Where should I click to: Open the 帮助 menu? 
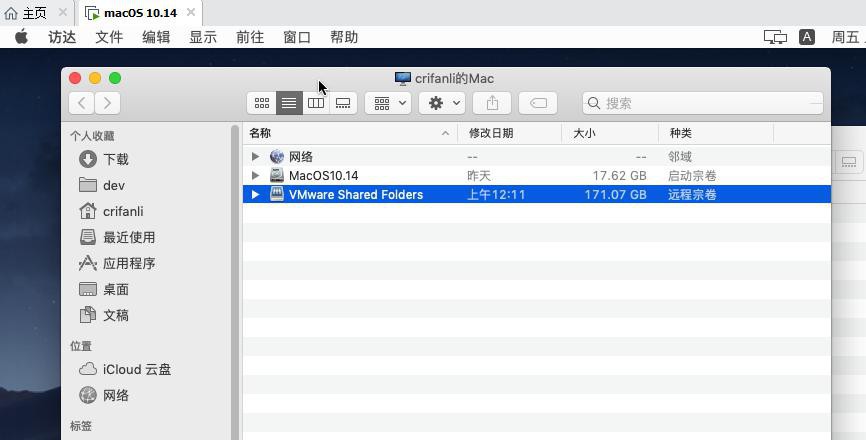click(x=344, y=37)
